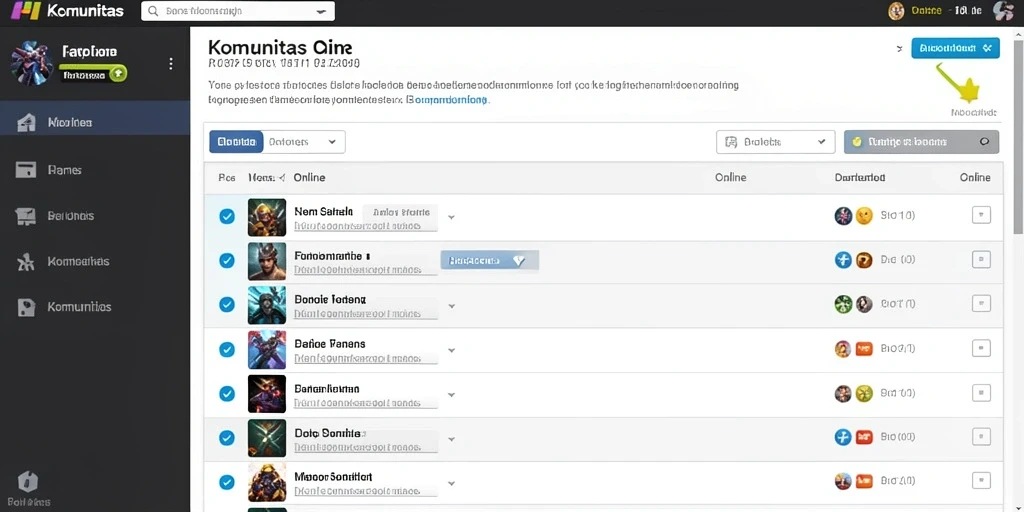Open the home icon item in sidebar

(x=26, y=122)
